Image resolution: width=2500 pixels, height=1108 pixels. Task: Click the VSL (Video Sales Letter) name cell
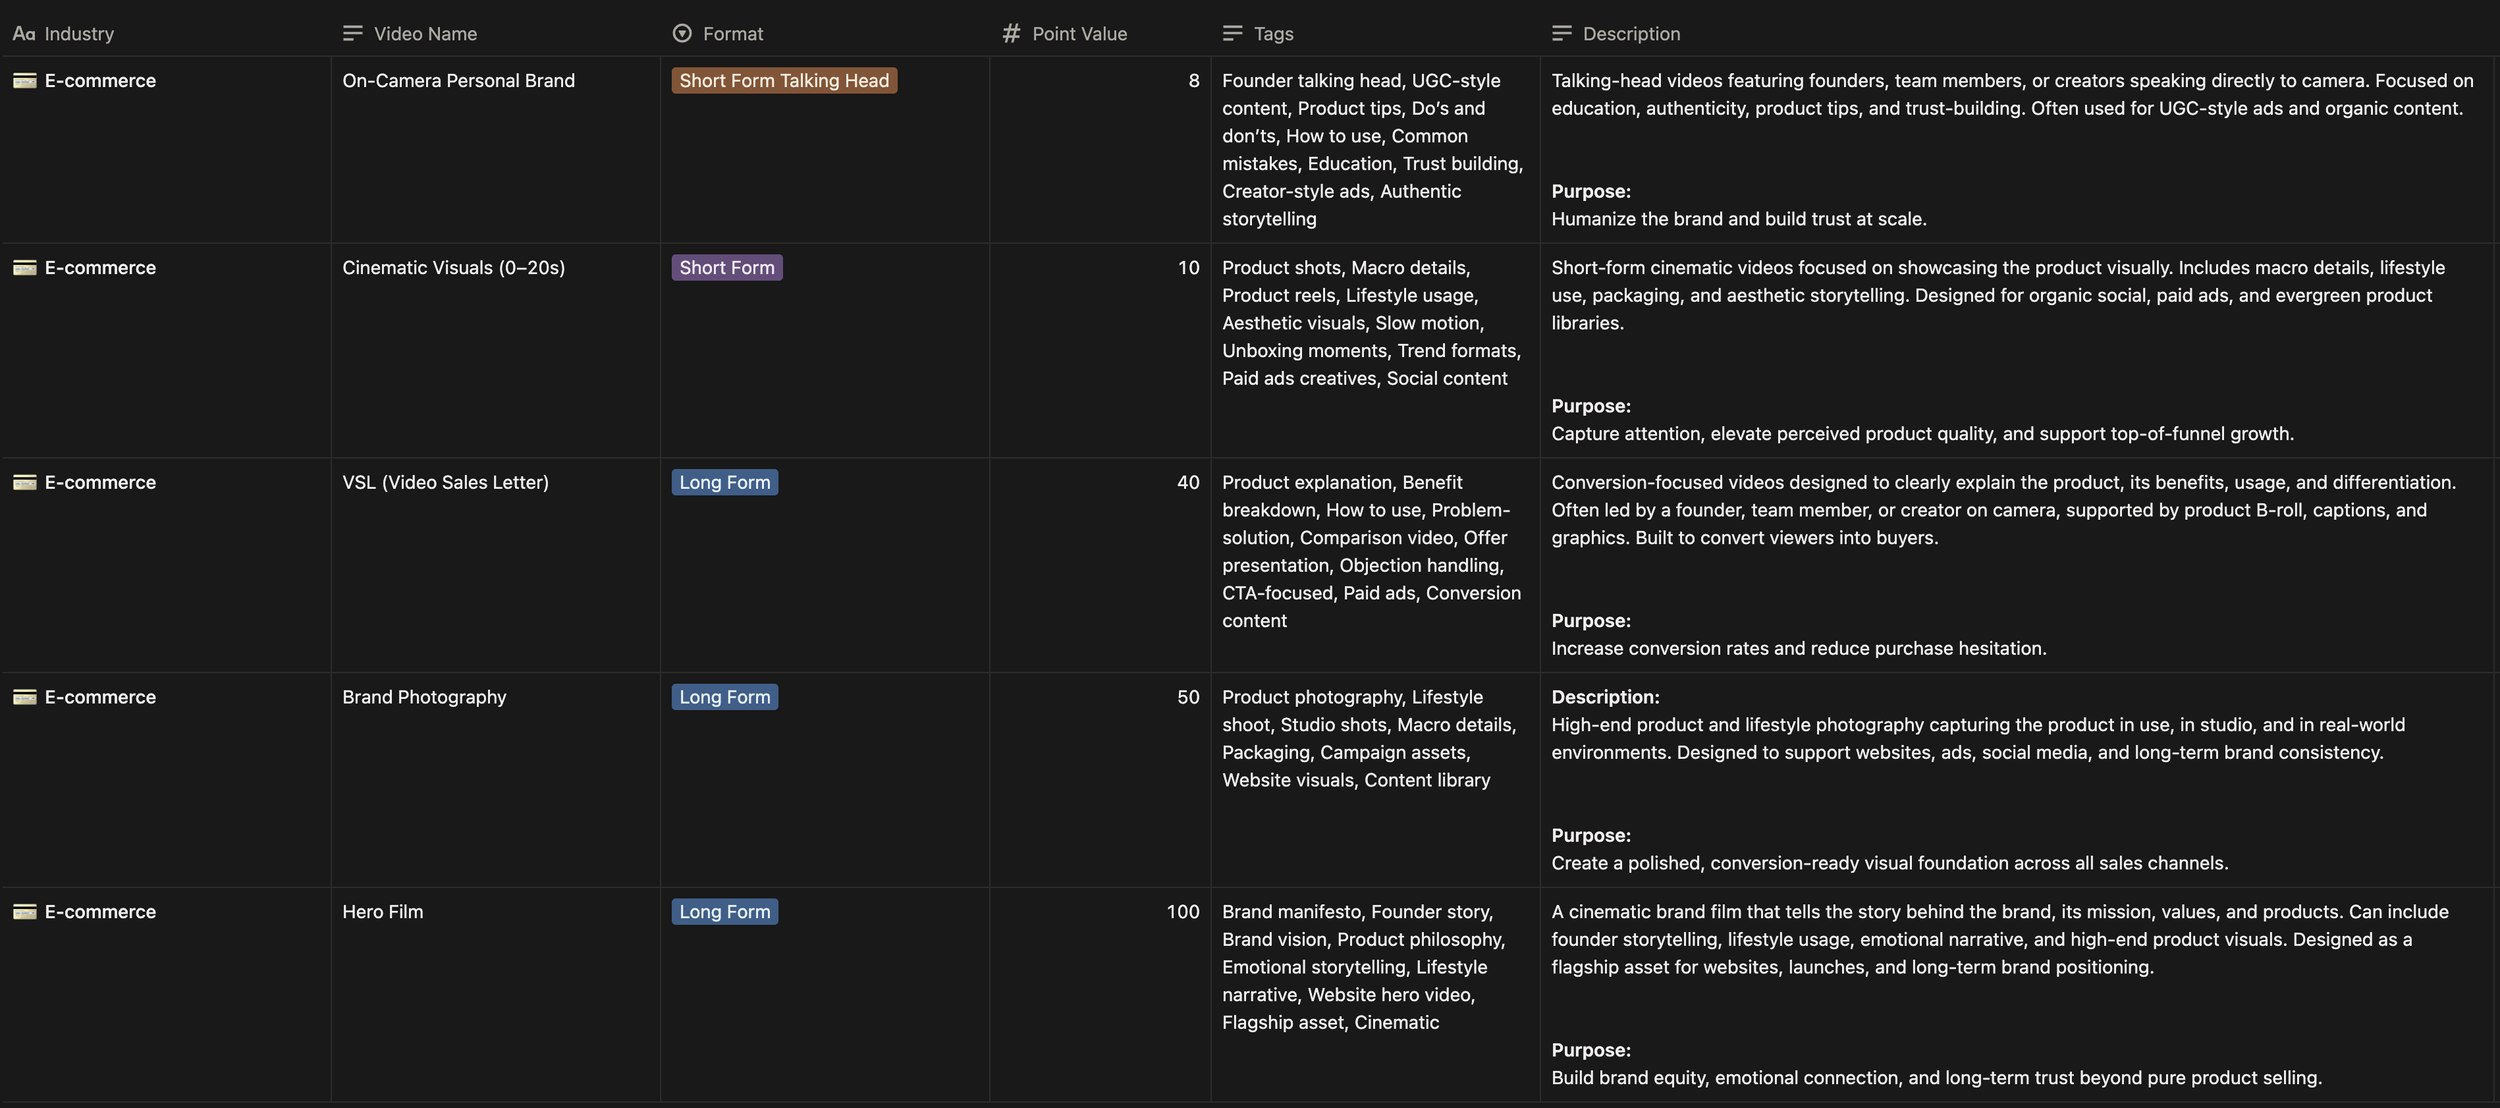(x=445, y=483)
